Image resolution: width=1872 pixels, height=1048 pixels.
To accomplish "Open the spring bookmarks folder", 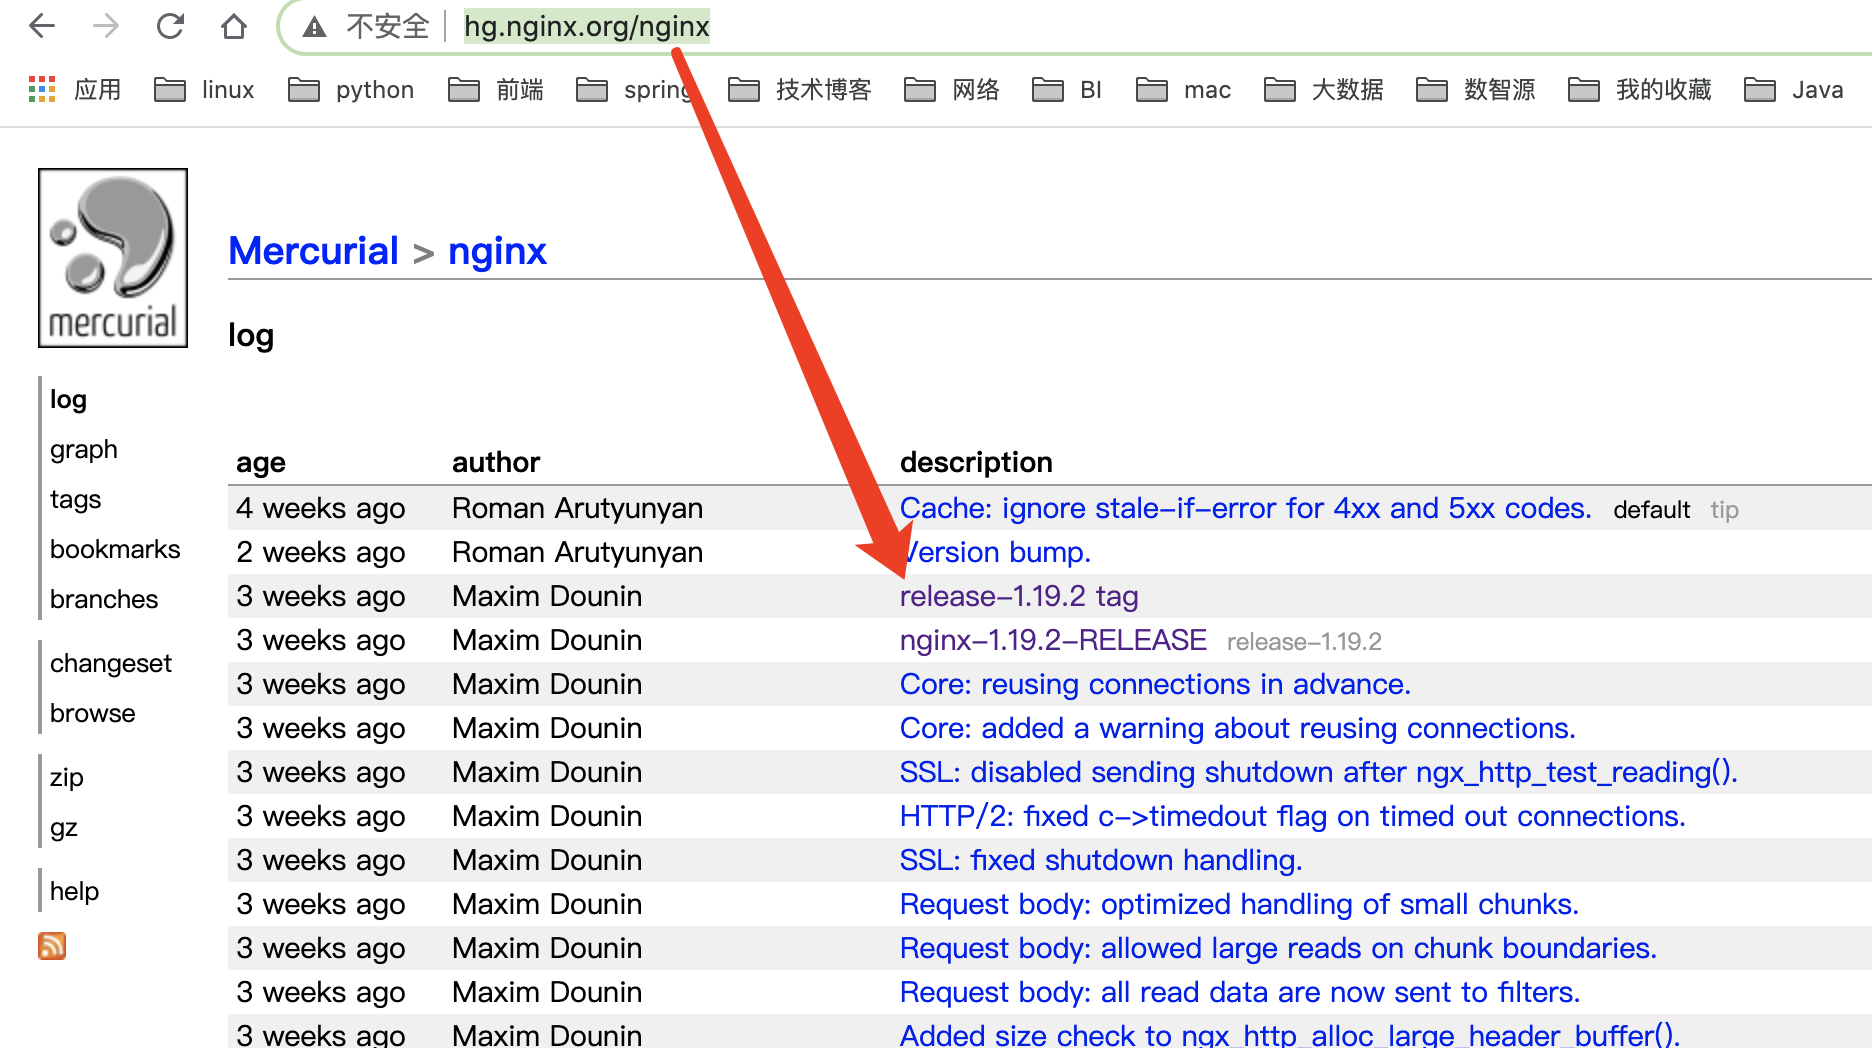I will pos(634,90).
